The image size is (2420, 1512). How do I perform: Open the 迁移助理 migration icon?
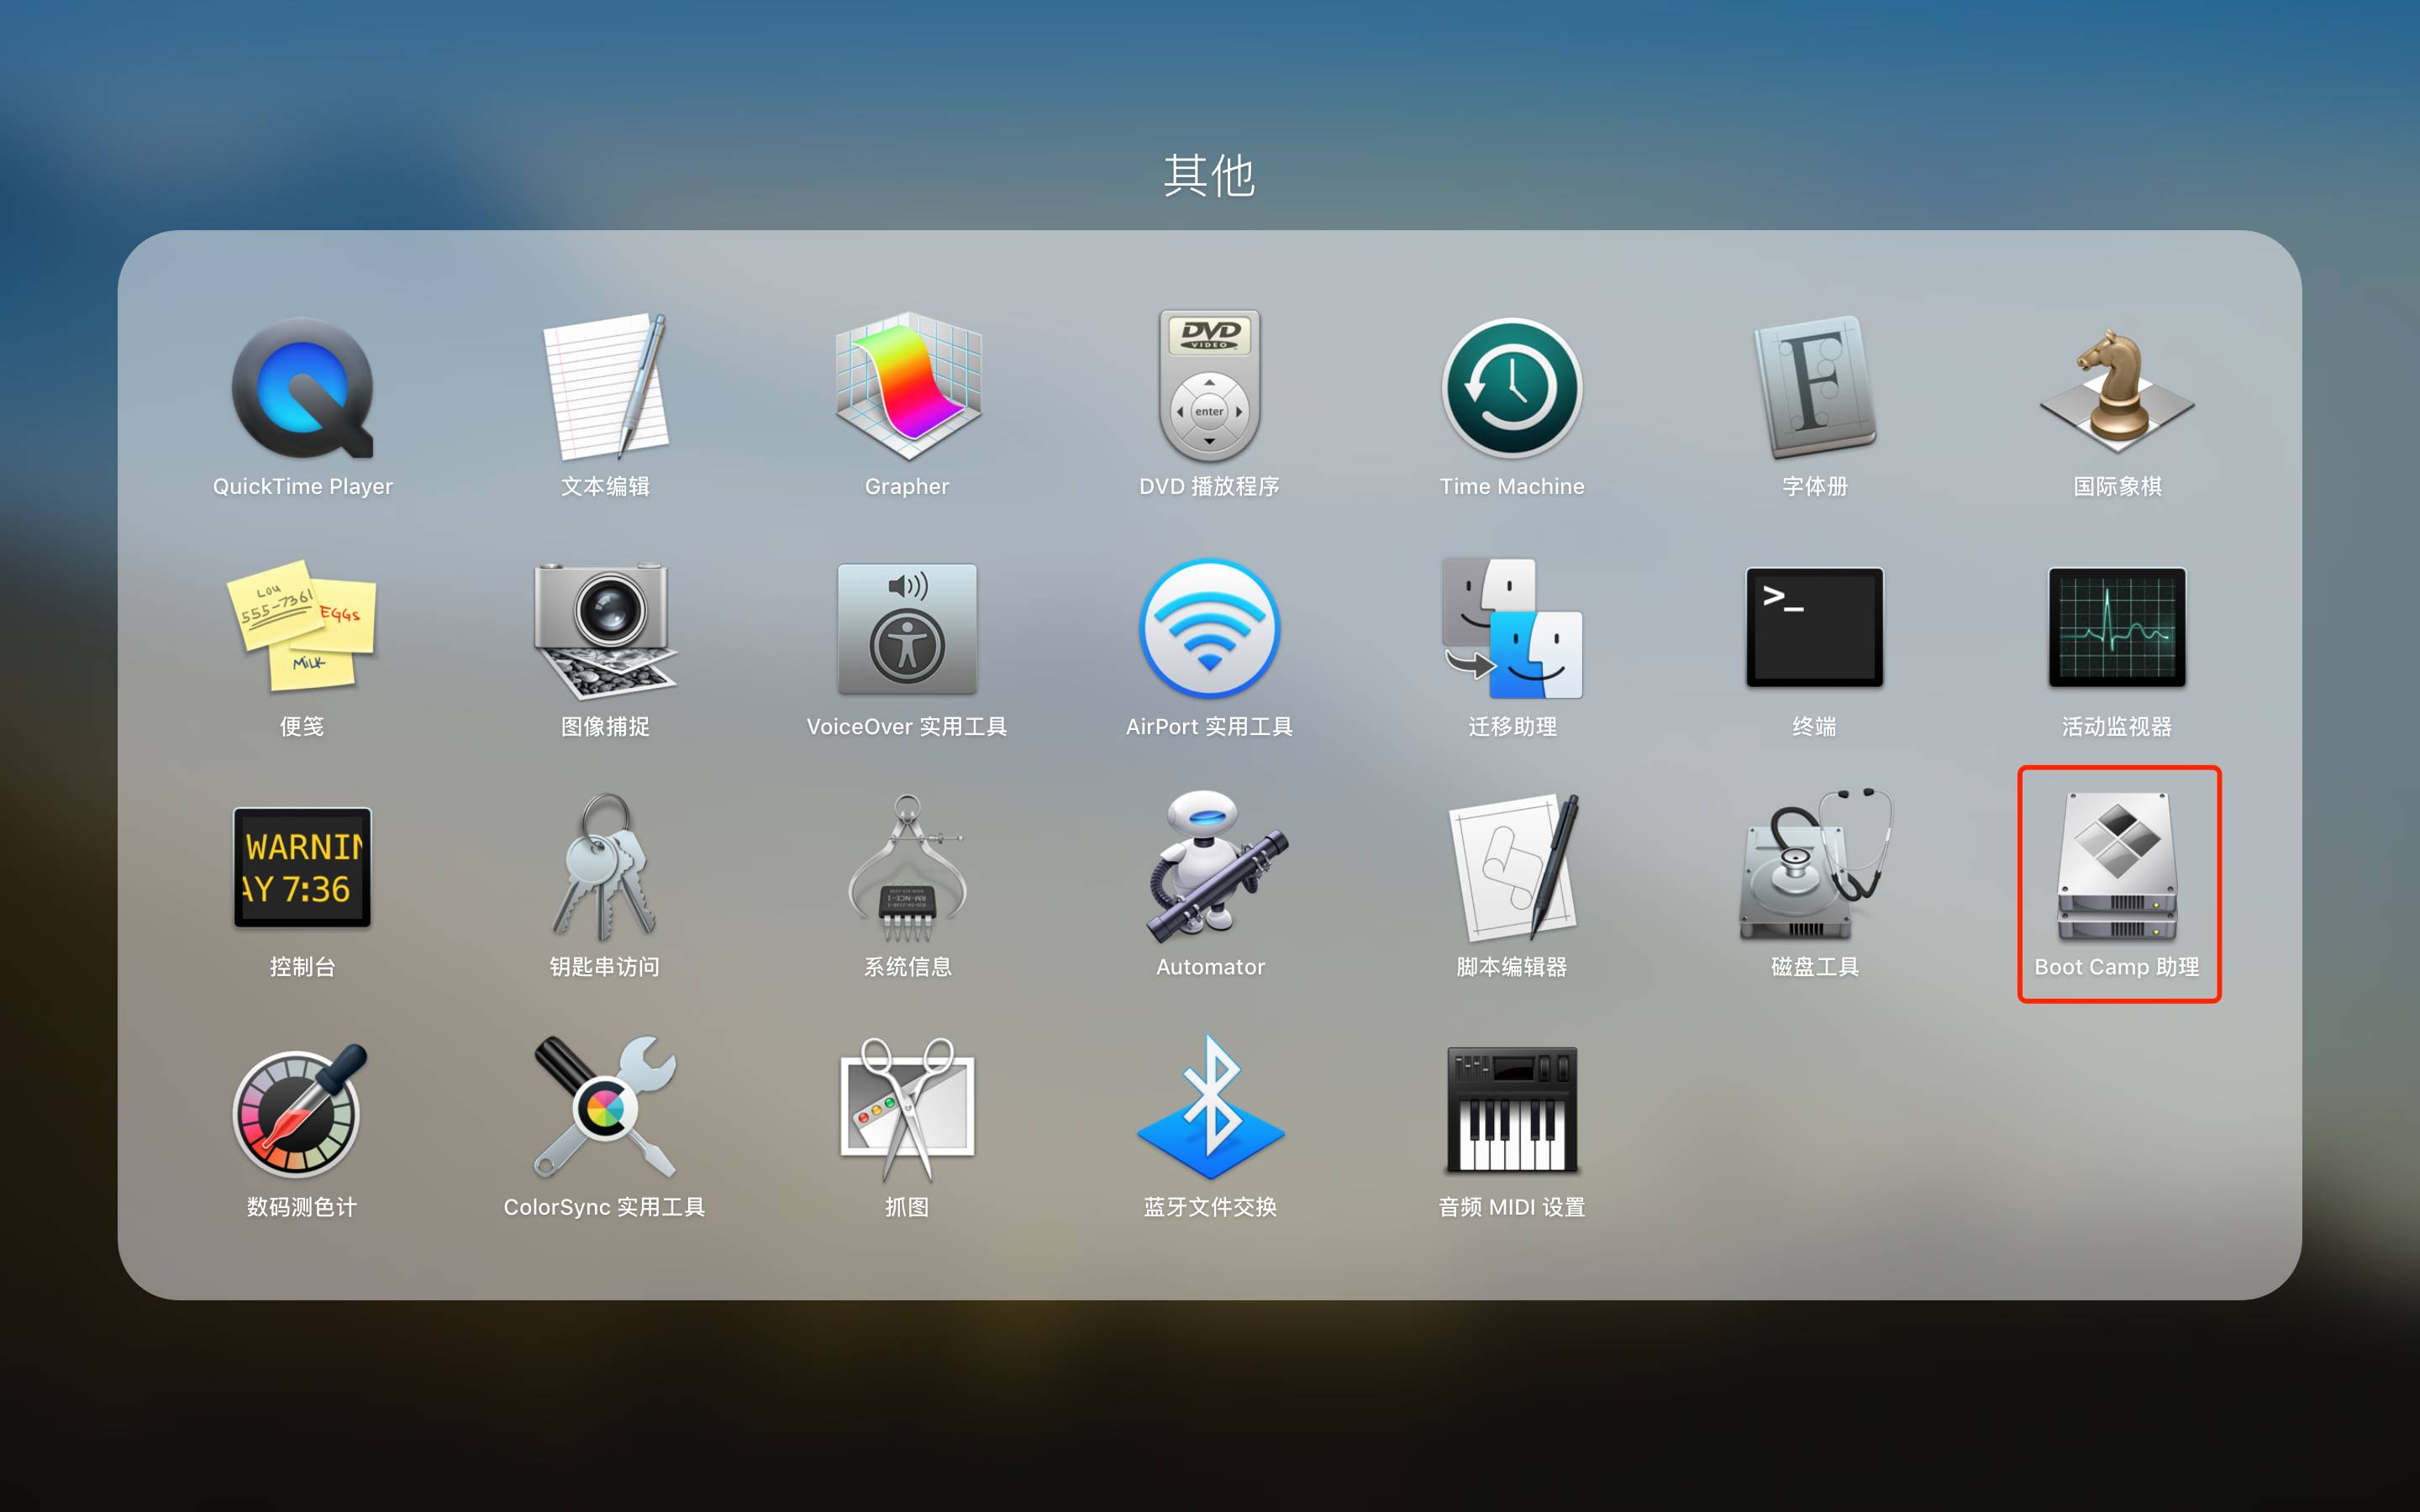tap(1512, 628)
